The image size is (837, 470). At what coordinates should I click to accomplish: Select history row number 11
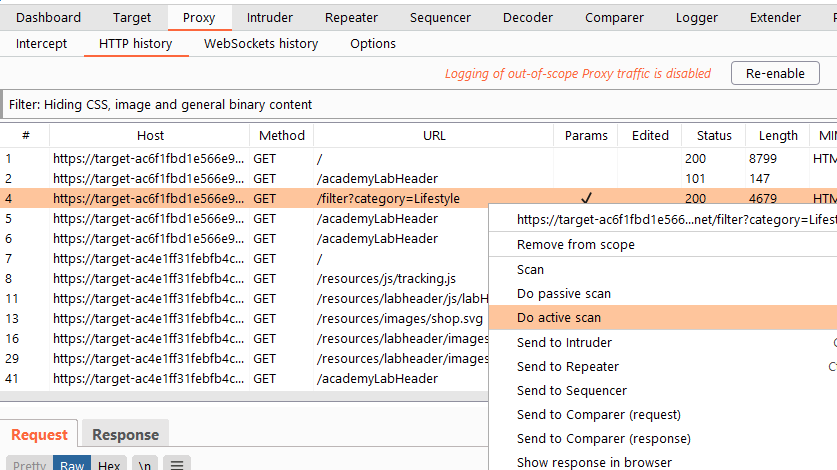point(244,299)
